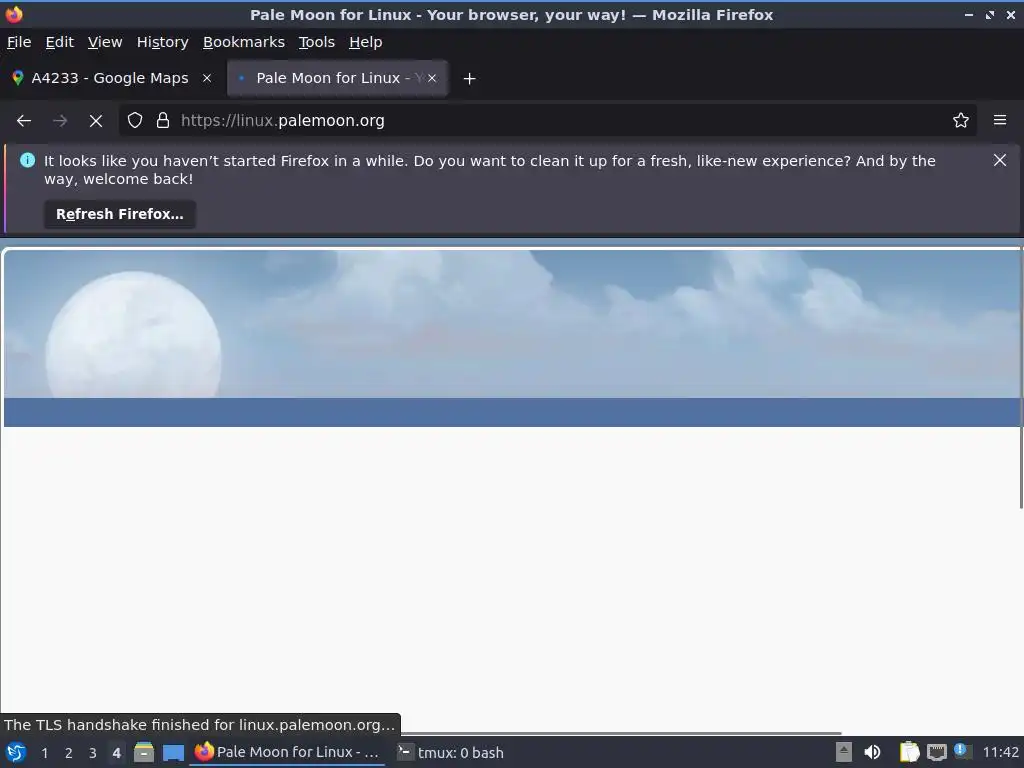This screenshot has height=768, width=1024.
Task: Switch to workspace 3
Action: [93, 753]
